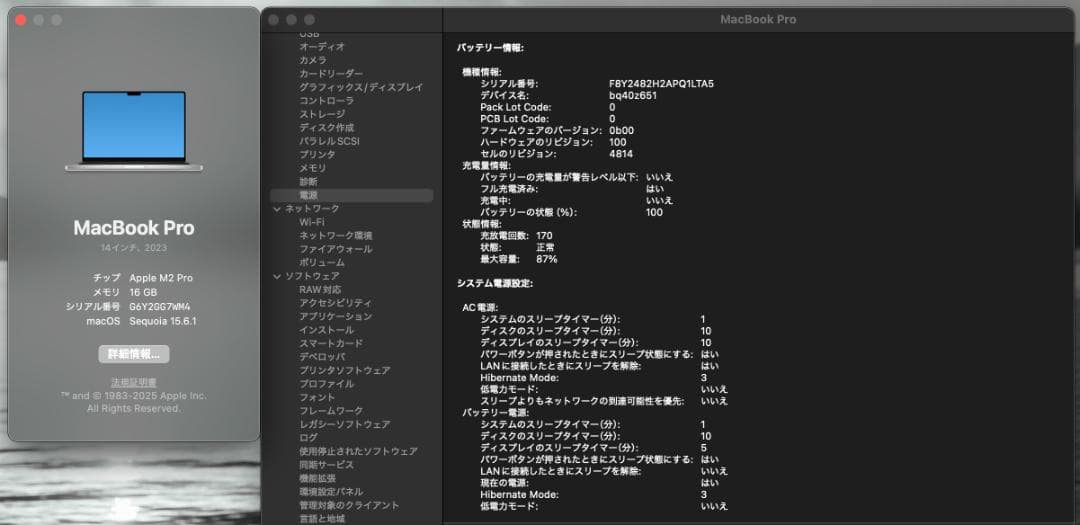Click the システム電源設定 heading
Screen dimensions: 1080x525
[x=495, y=283]
